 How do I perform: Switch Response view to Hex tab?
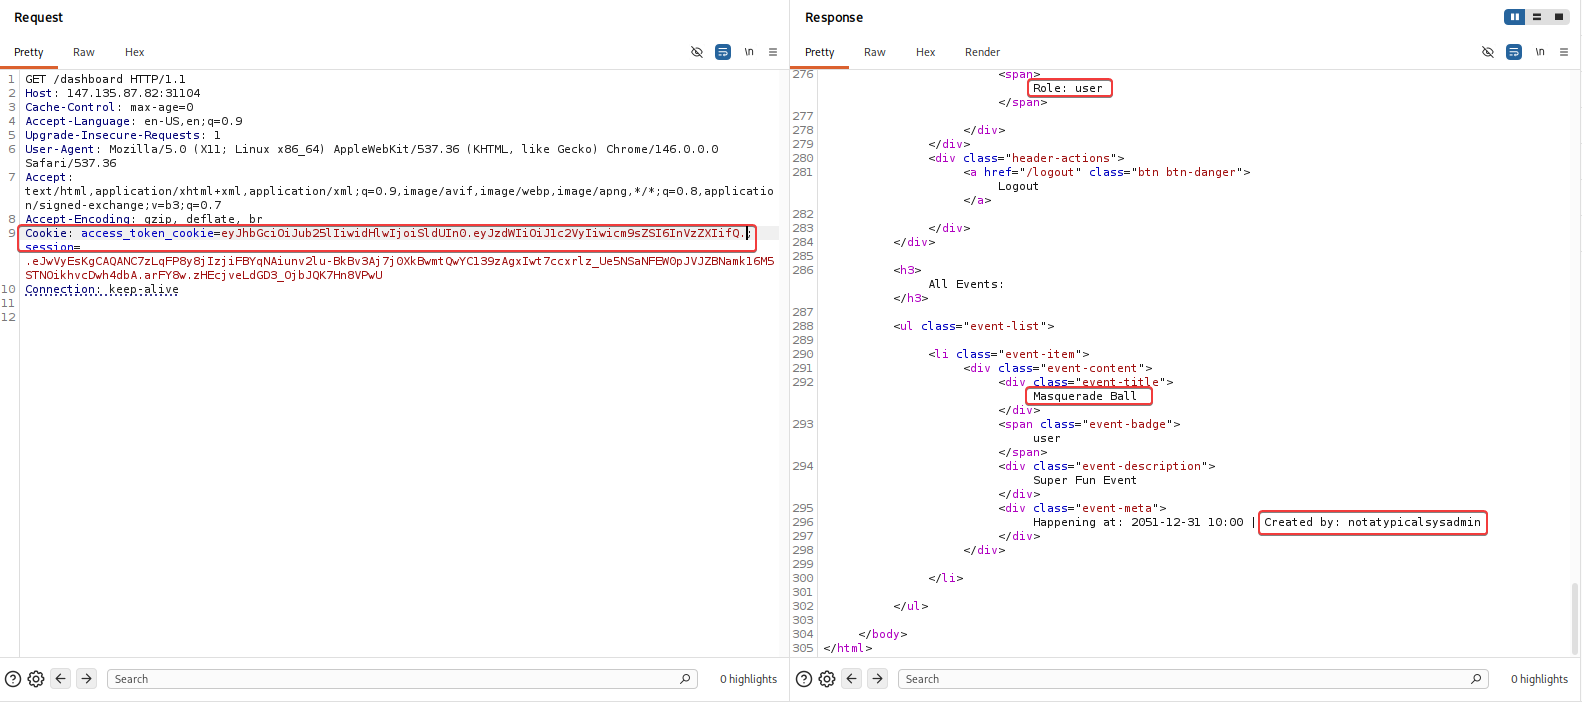[x=926, y=52]
